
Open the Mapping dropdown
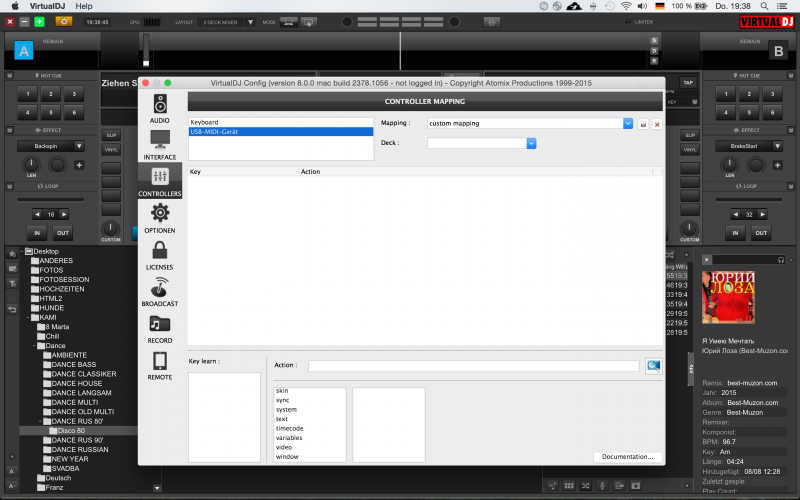point(628,123)
